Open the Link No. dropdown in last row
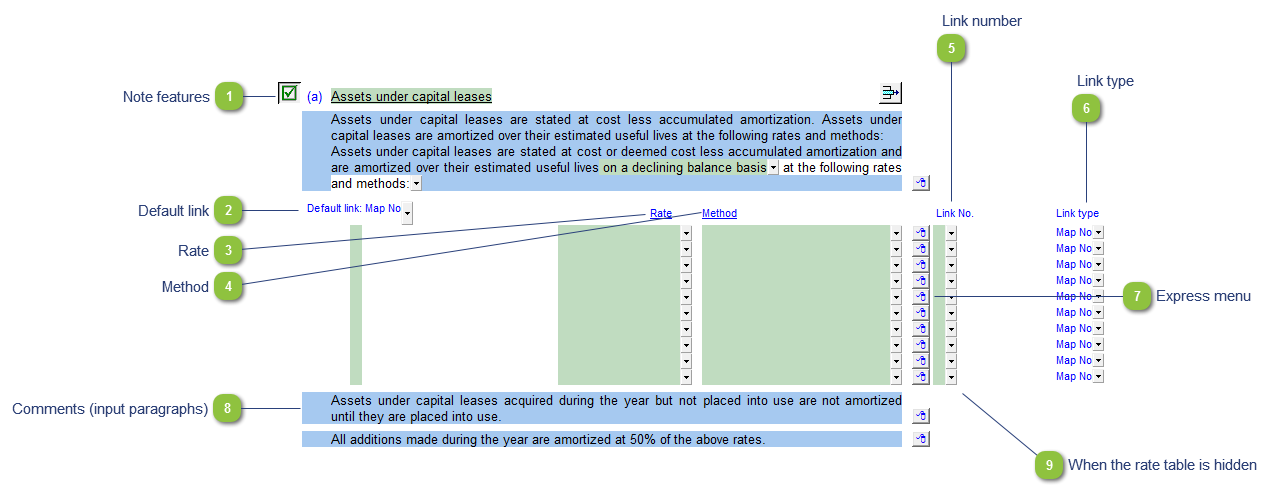The width and height of the screenshot is (1273, 490). (951, 377)
